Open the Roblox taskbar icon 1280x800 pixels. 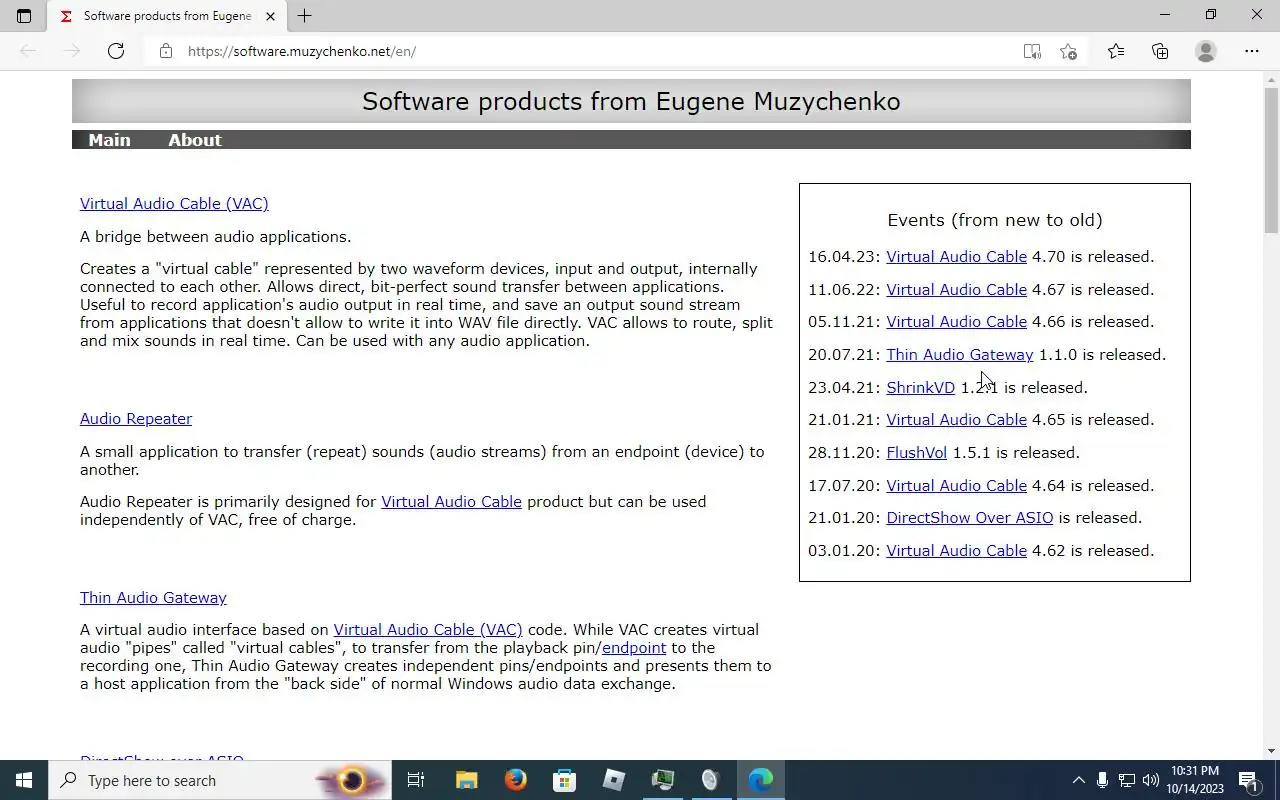click(614, 780)
